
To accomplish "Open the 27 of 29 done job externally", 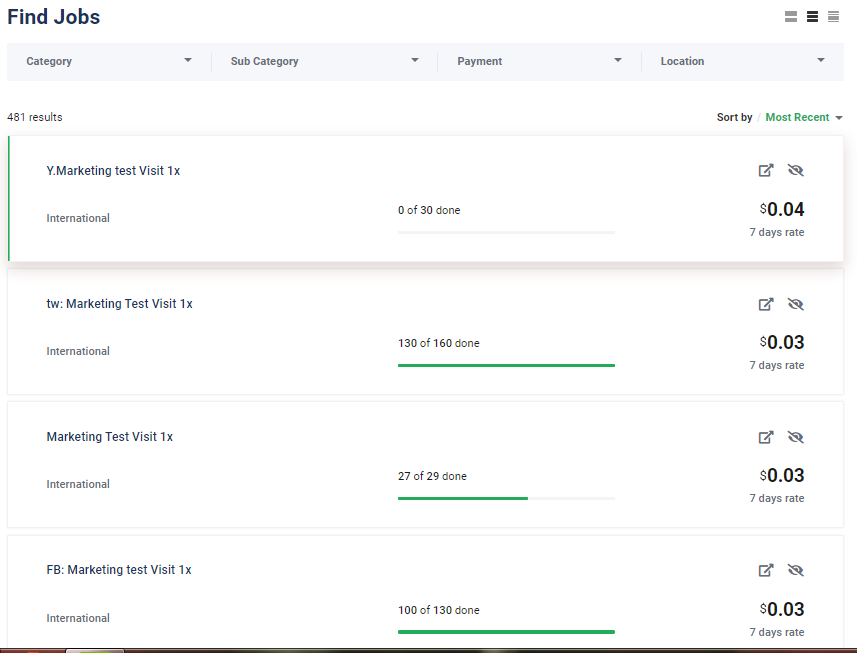I will [766, 437].
